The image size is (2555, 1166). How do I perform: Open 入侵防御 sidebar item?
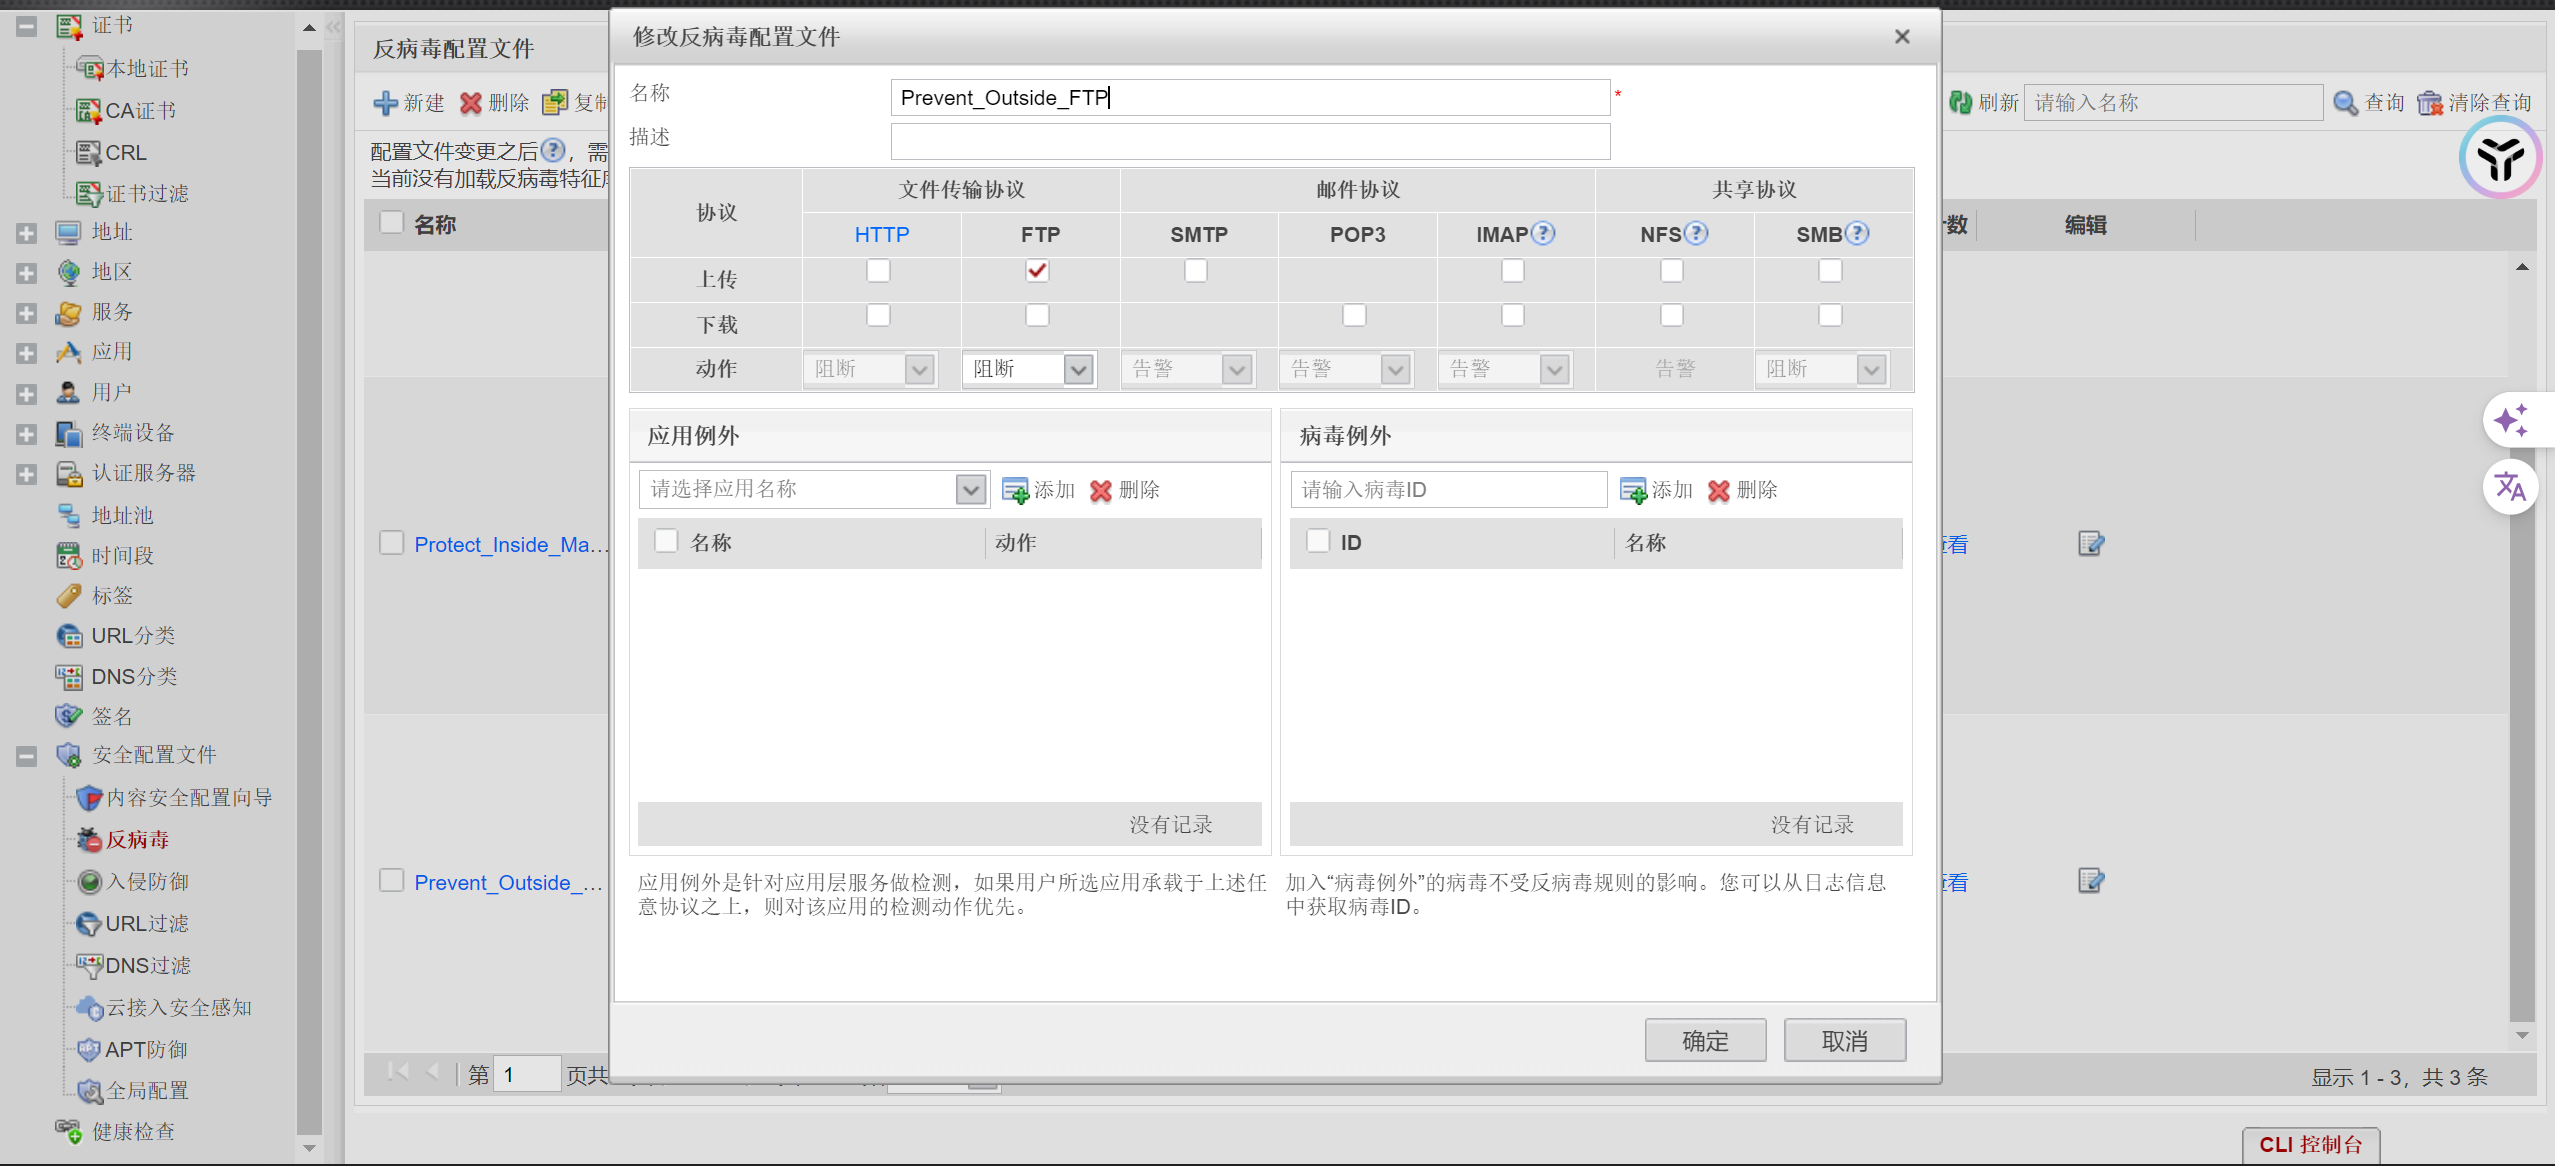point(147,882)
